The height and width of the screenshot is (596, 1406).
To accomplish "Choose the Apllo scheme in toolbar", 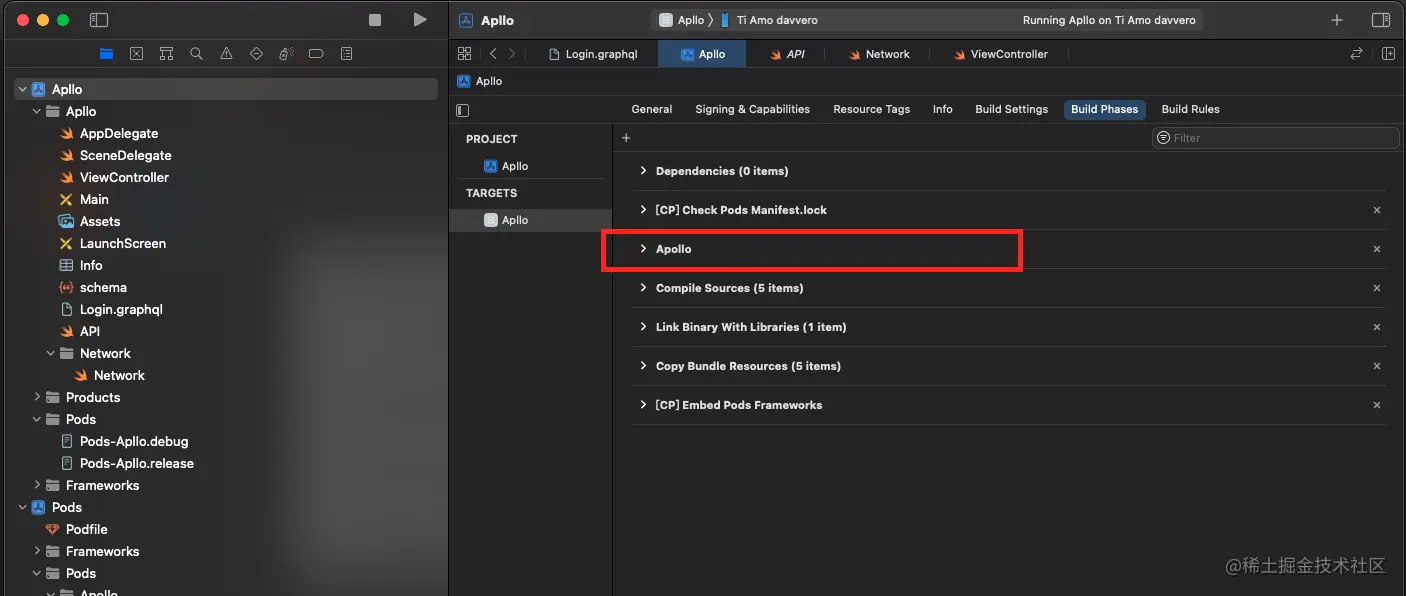I will click(x=681, y=20).
